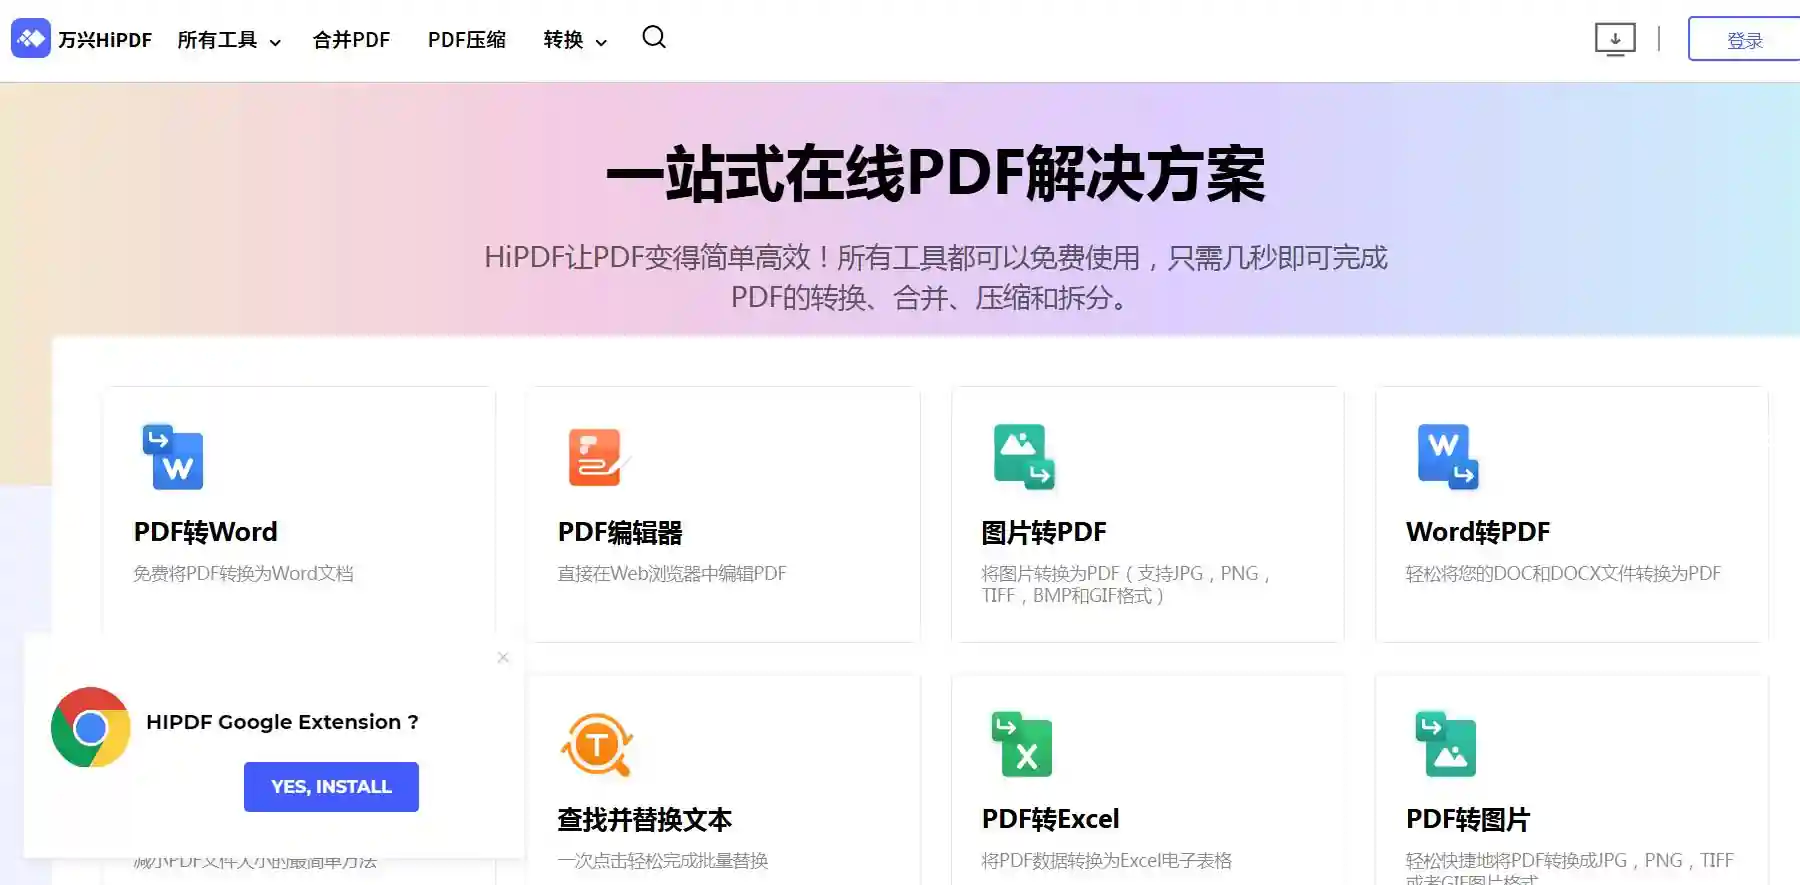Open the 查找并替换文本 icon
The image size is (1800, 885).
point(597,745)
